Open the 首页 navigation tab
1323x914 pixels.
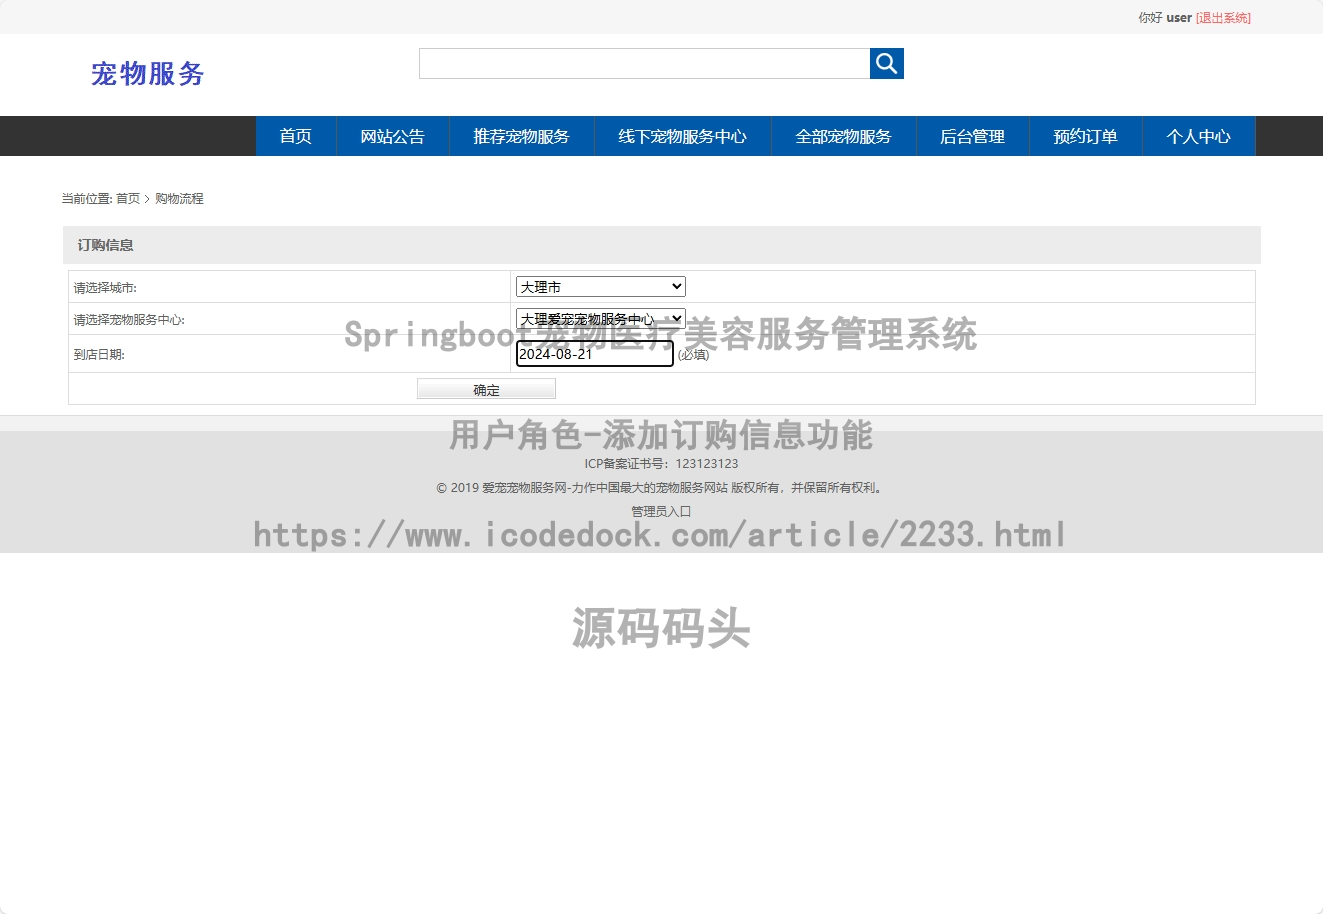[296, 136]
